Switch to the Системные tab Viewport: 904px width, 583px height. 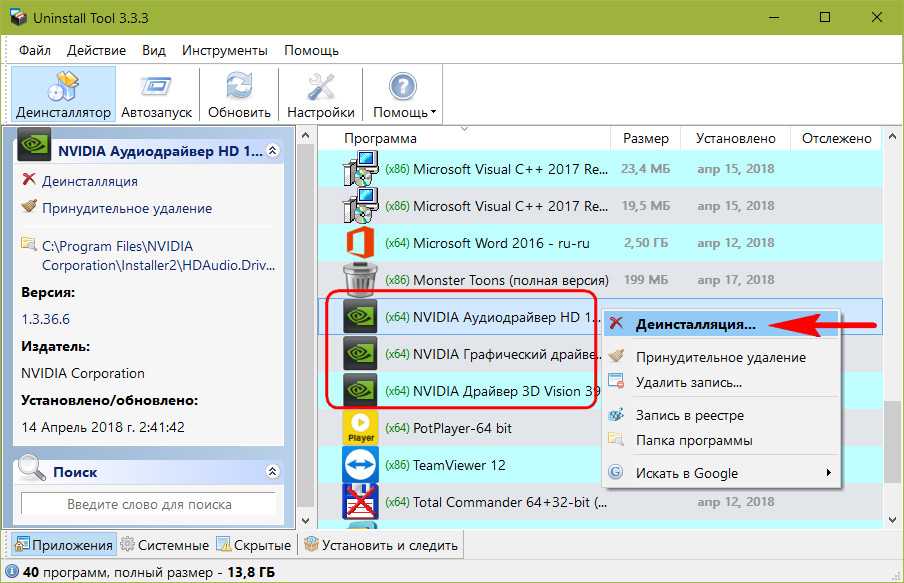(x=165, y=545)
